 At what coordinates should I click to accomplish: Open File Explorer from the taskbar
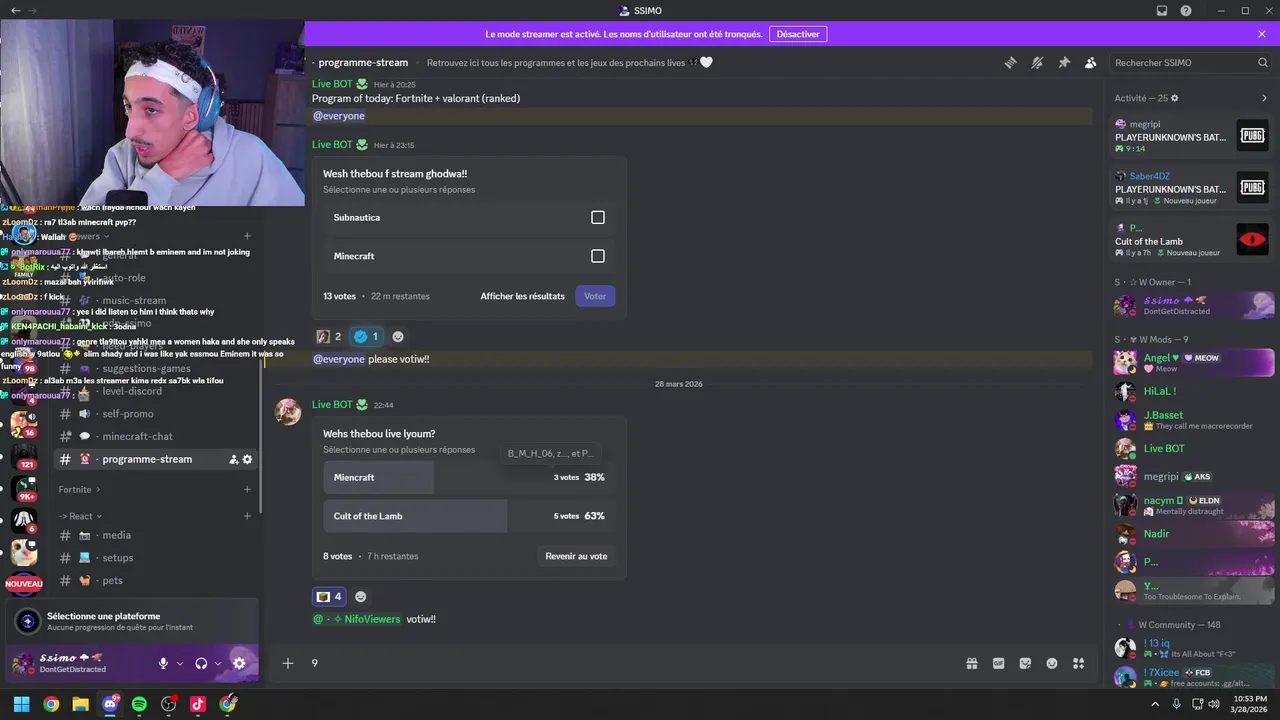(x=80, y=704)
